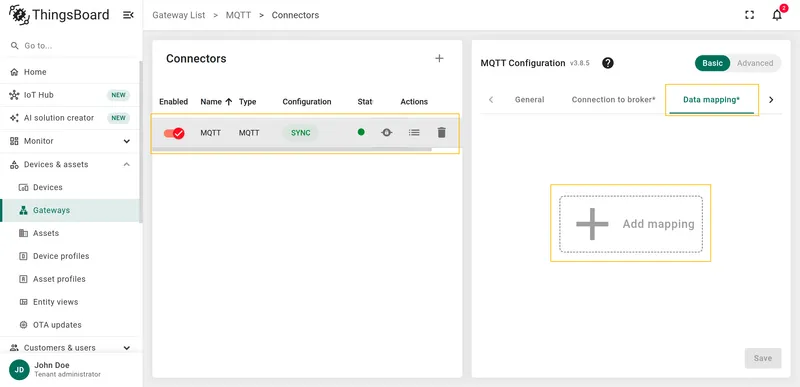Screen dimensions: 800x387
Task: Click the green status indicator dot
Action: click(361, 132)
